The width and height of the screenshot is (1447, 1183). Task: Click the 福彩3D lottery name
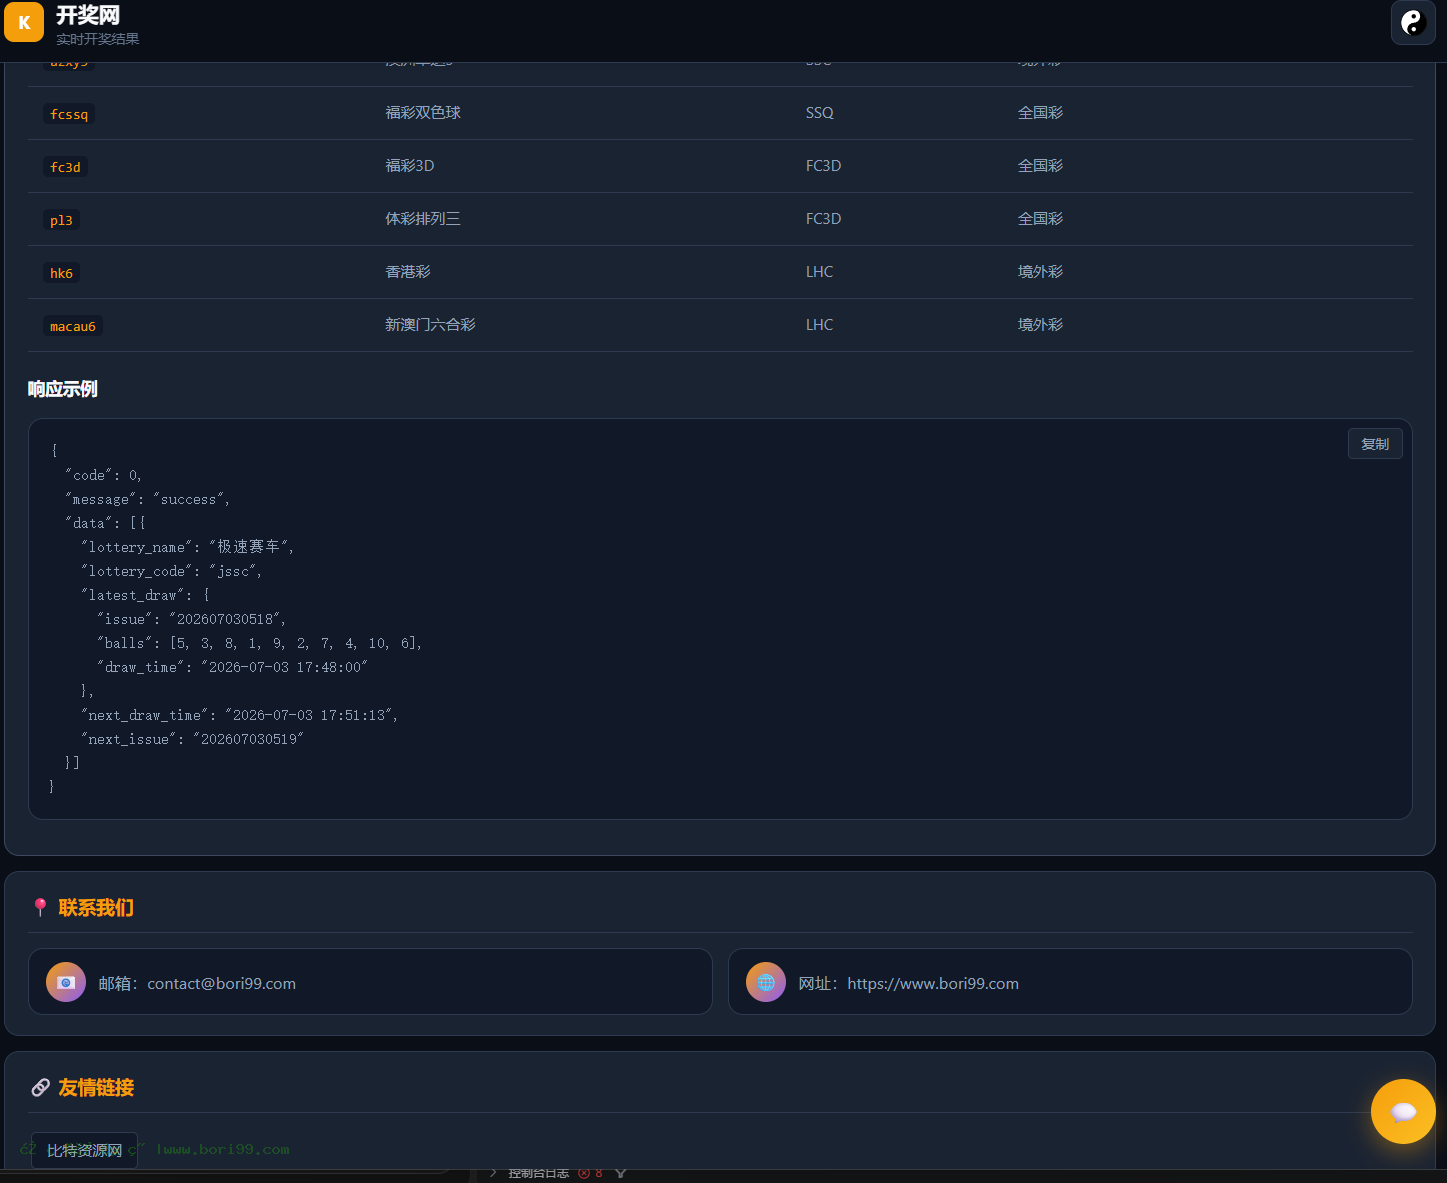click(410, 166)
